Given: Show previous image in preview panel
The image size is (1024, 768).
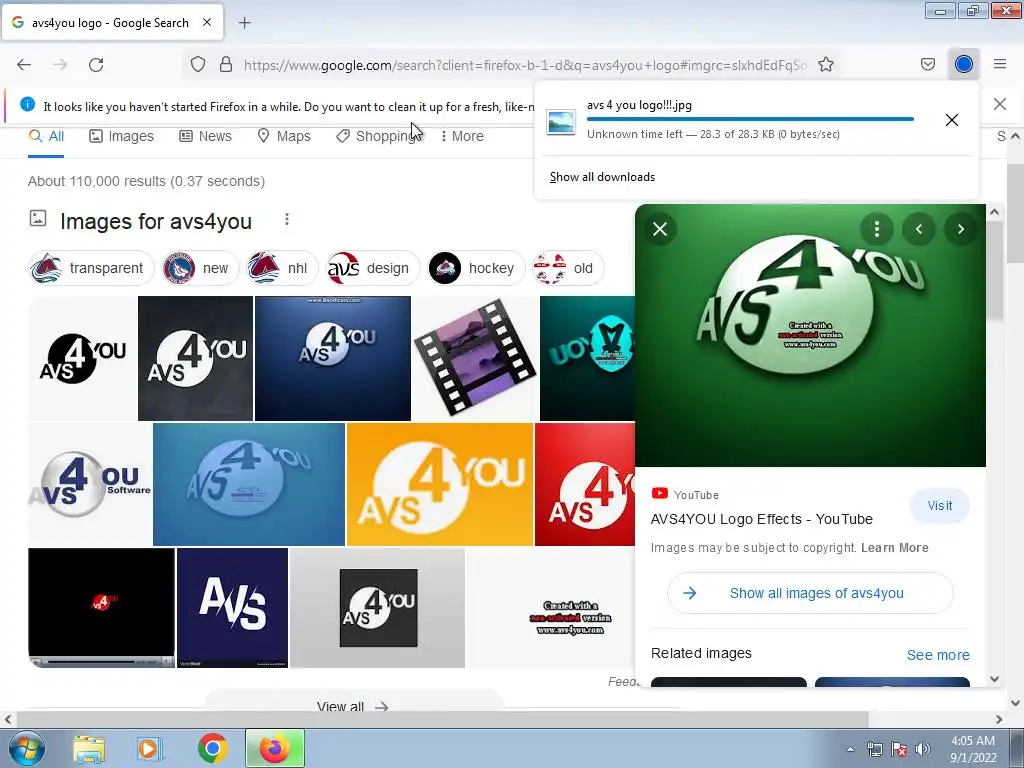Looking at the screenshot, I should 918,229.
